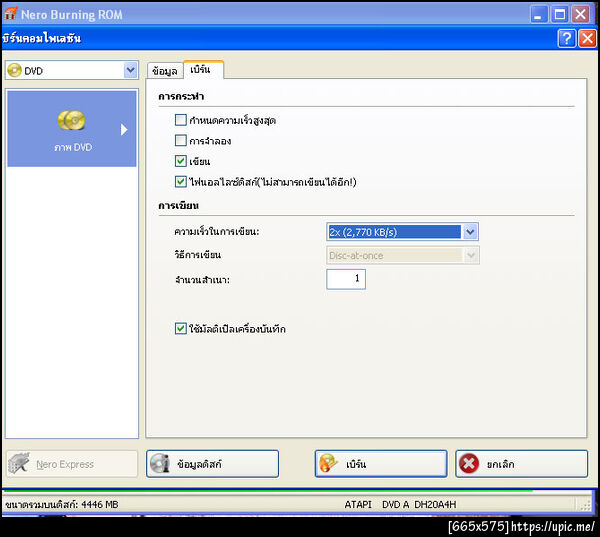Open the DVD media type dropdown
600x537 pixels.
pos(130,70)
